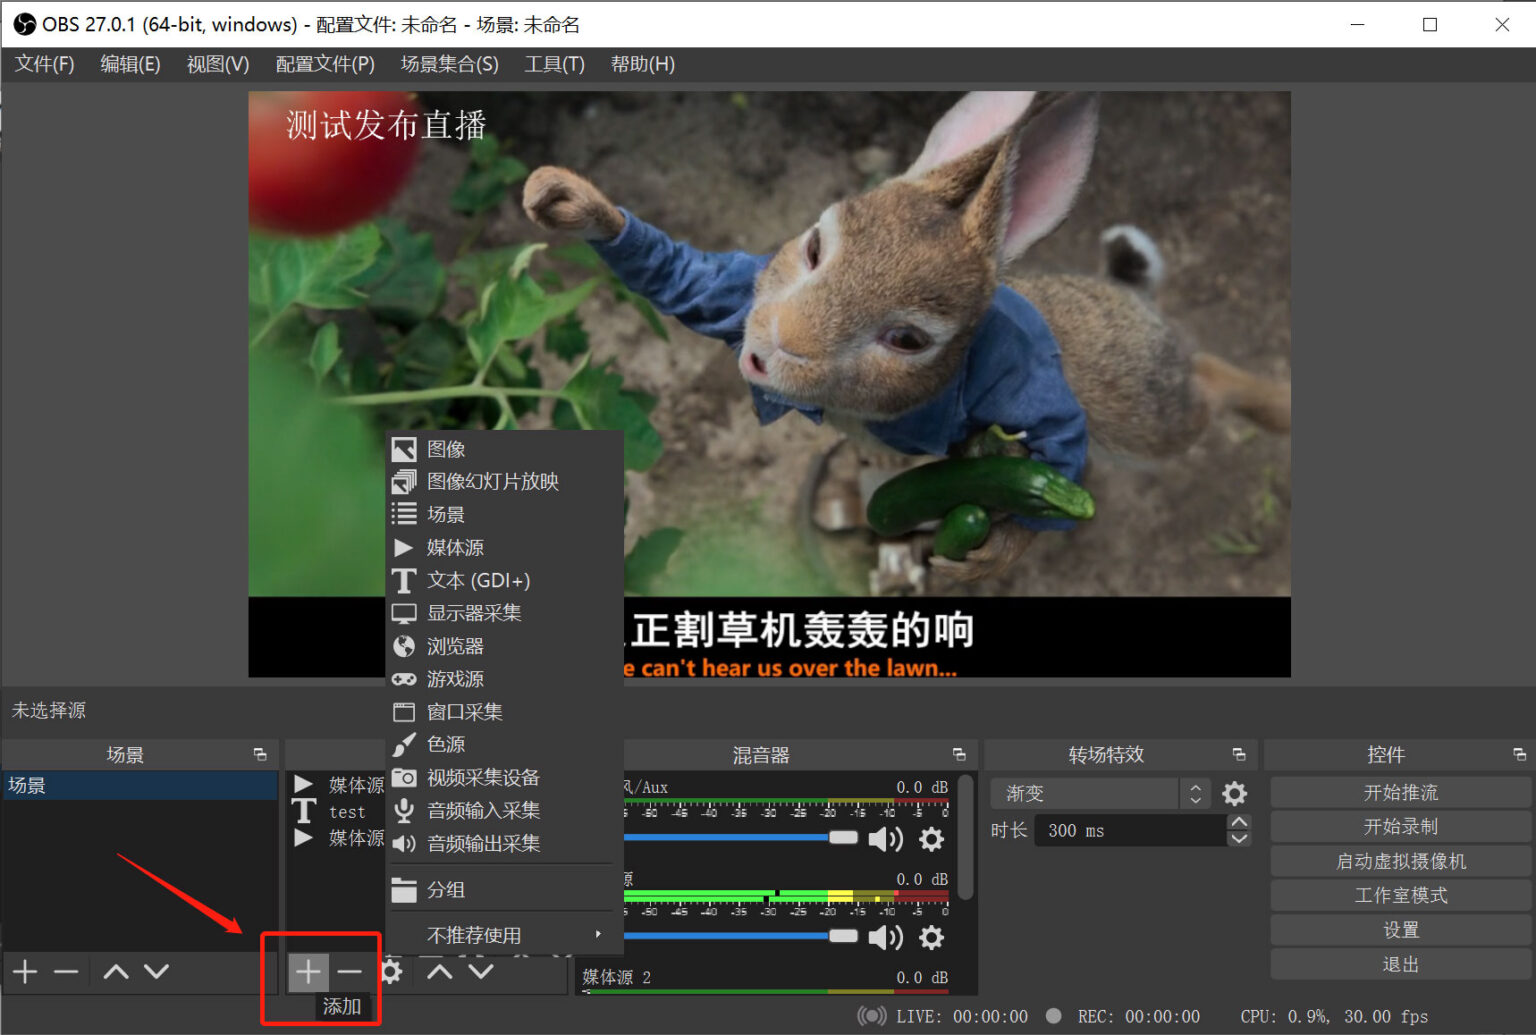Click the 开始推流 button

pos(1400,793)
